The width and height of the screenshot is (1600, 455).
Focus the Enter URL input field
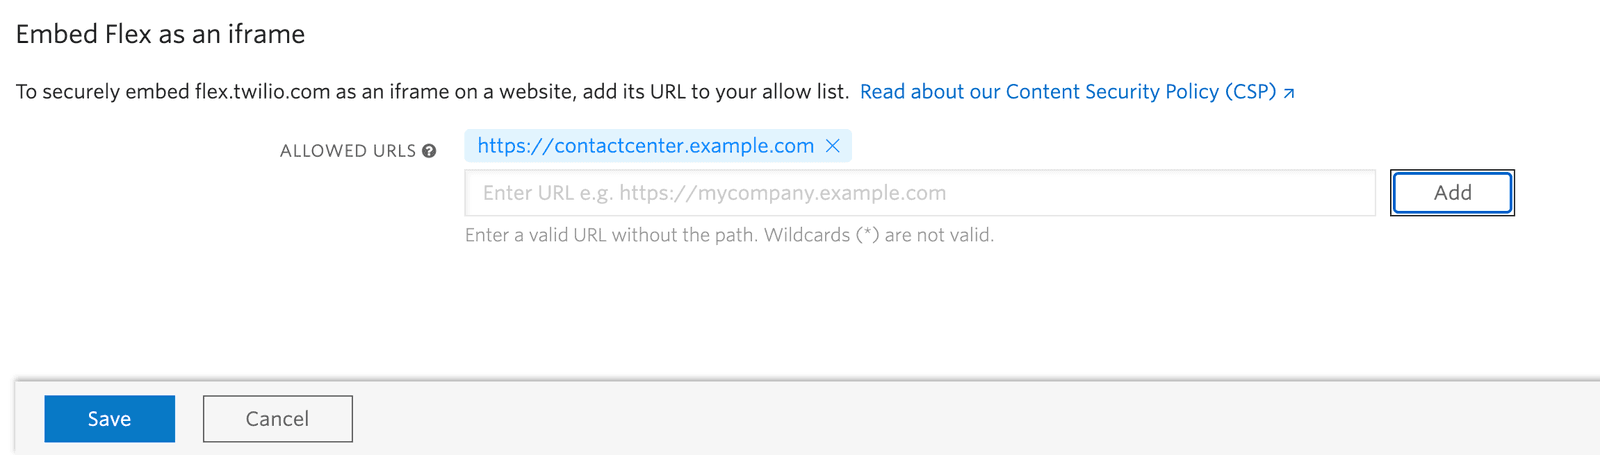(x=919, y=193)
